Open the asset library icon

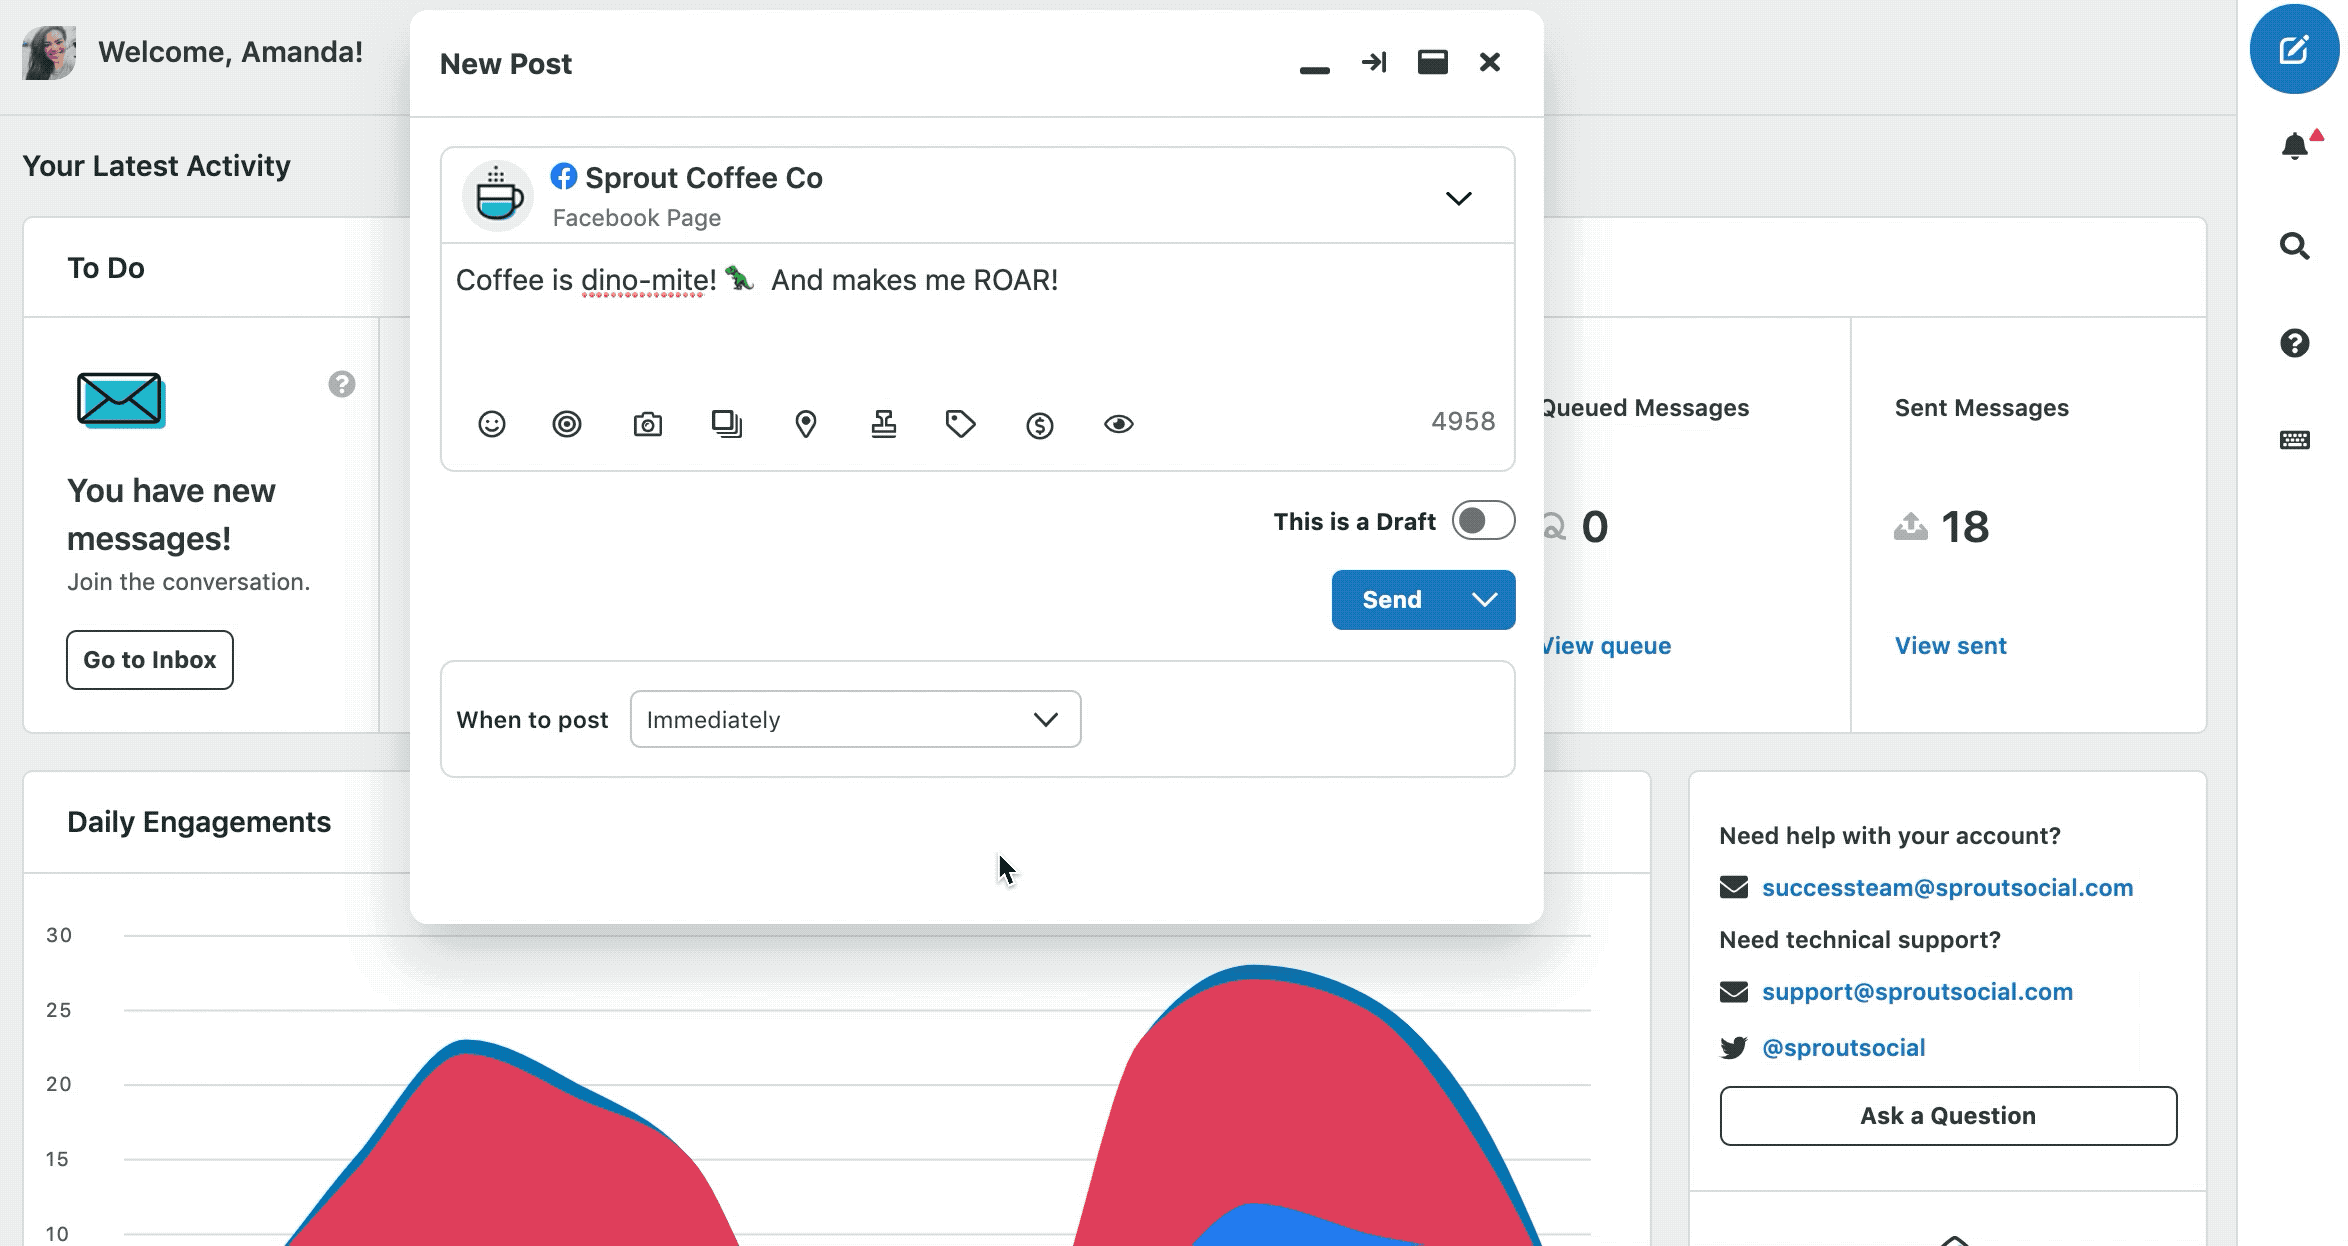[x=727, y=424]
